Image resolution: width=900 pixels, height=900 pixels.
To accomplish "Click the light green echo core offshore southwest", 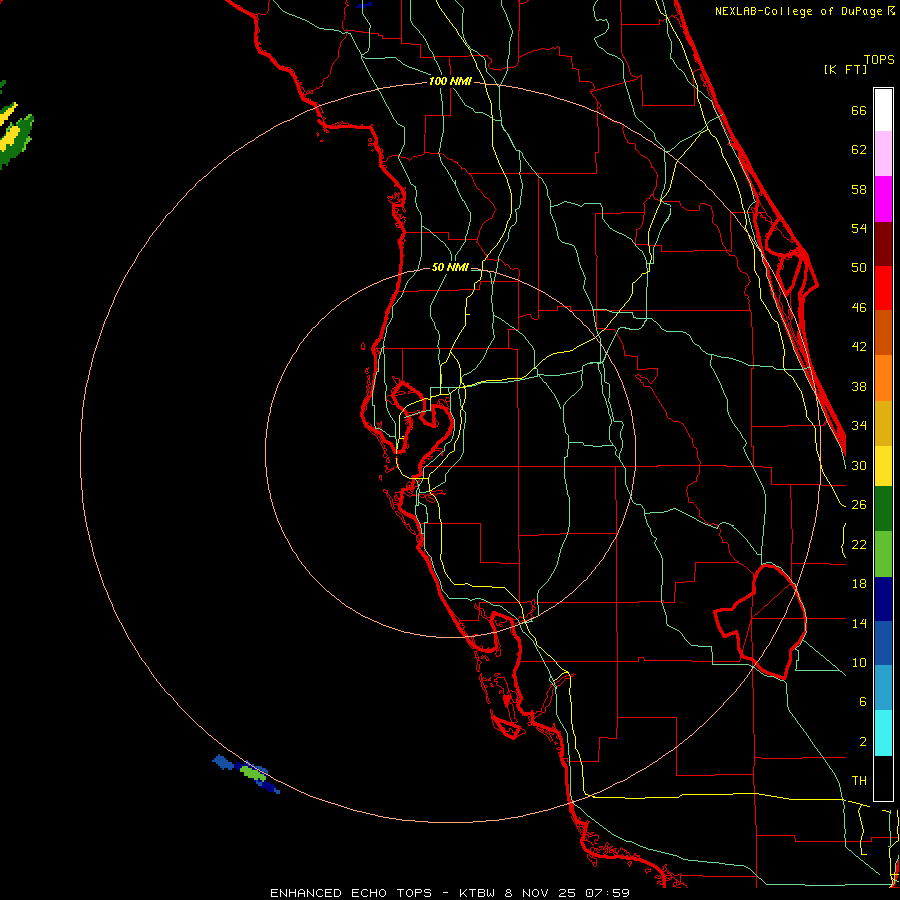I will click(x=253, y=773).
